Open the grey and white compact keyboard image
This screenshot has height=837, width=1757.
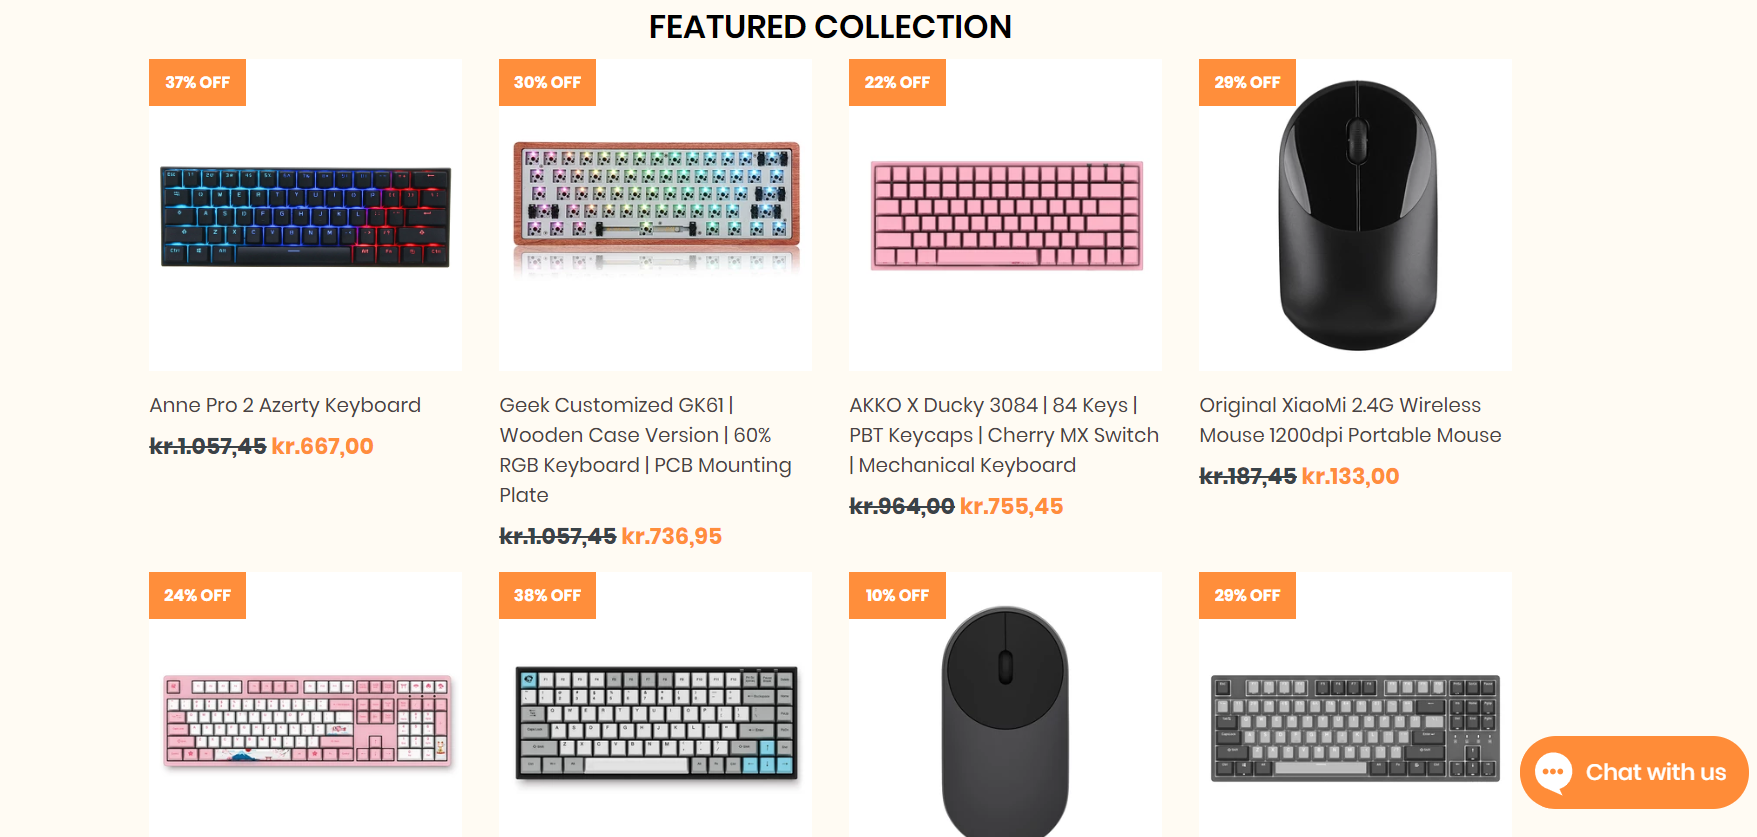656,722
